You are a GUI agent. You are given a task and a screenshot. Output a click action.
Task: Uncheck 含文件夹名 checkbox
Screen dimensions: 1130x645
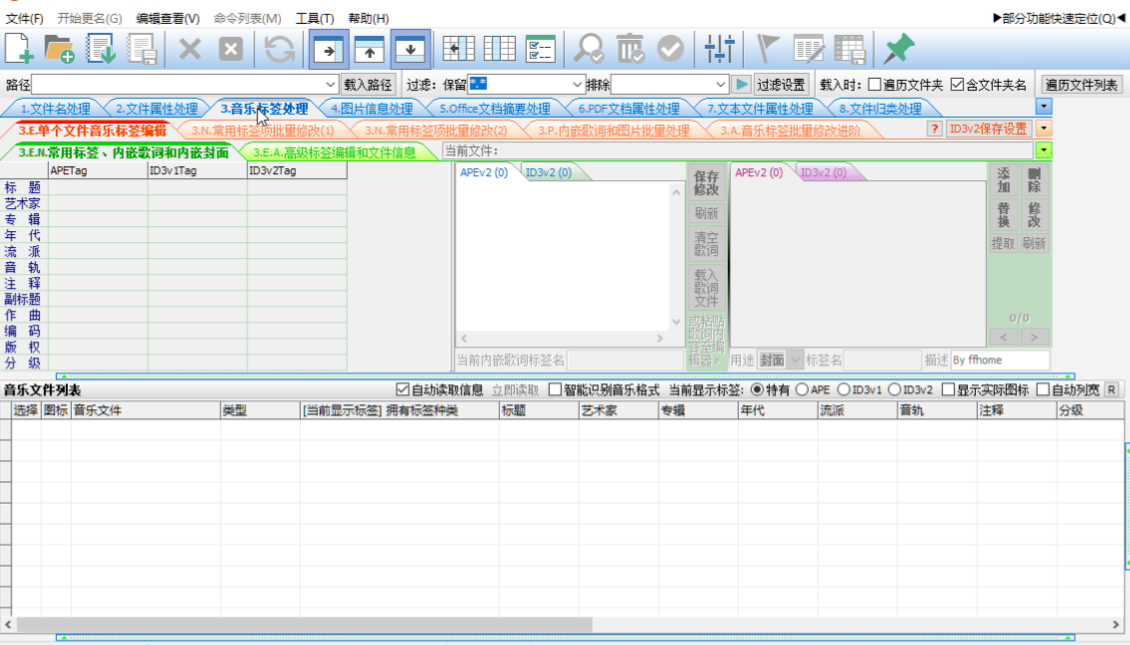coord(957,84)
